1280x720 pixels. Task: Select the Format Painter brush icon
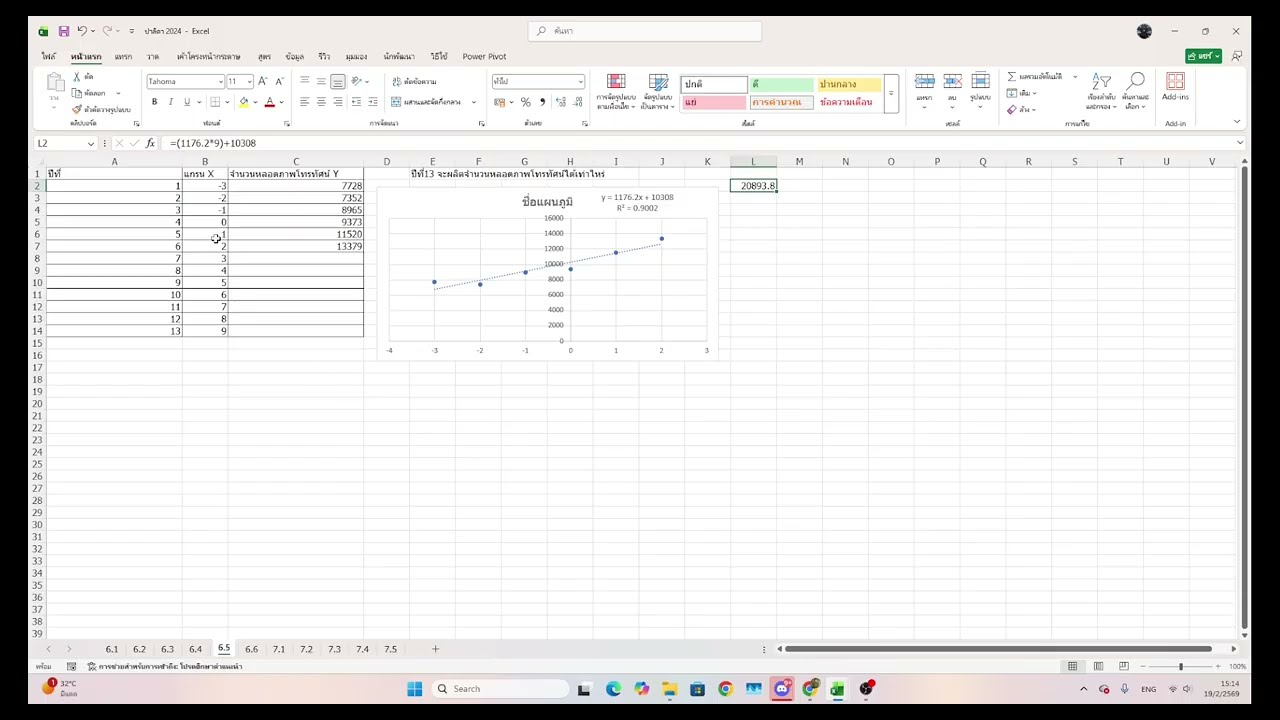coord(77,109)
